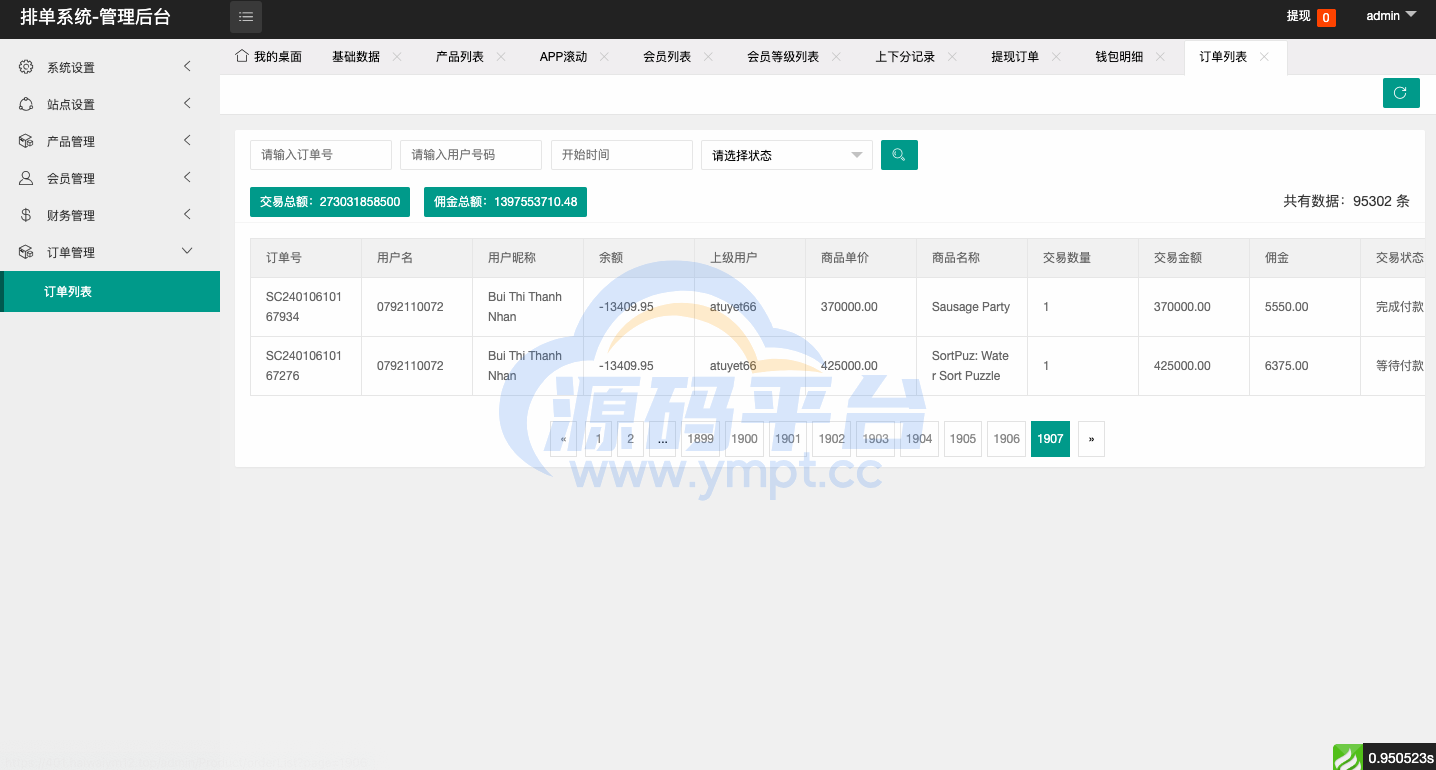Viewport: 1436px width, 770px height.
Task: Click the 系统设置 gear icon
Action: (26, 67)
